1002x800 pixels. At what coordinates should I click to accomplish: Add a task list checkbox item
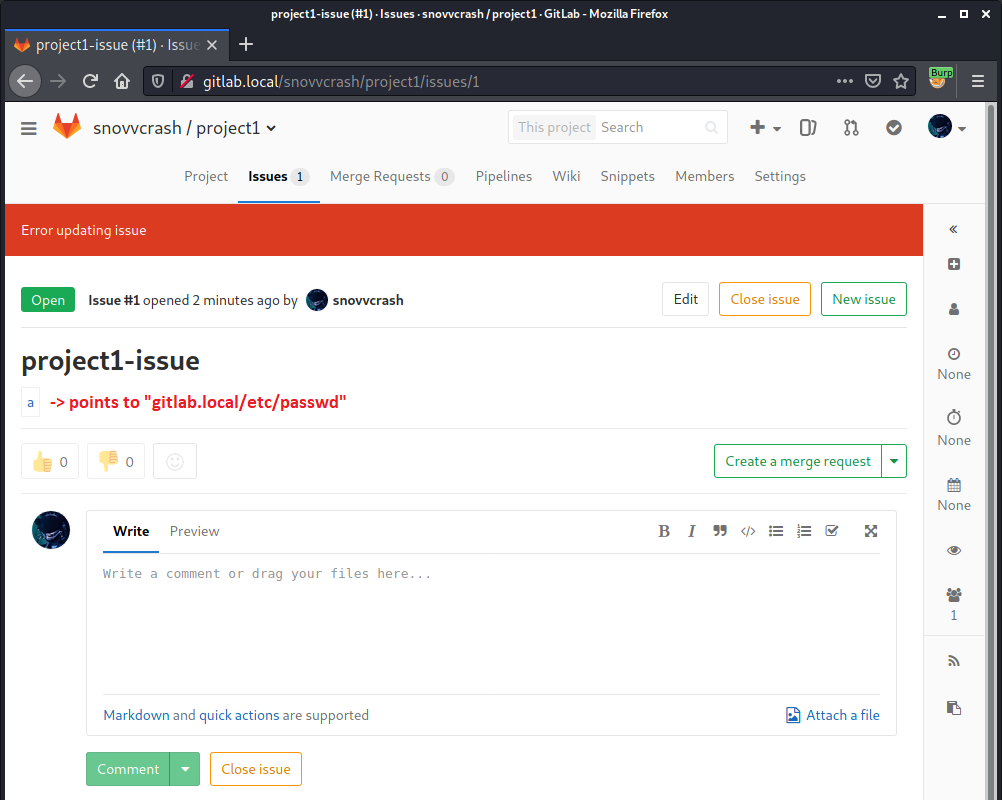coord(831,531)
